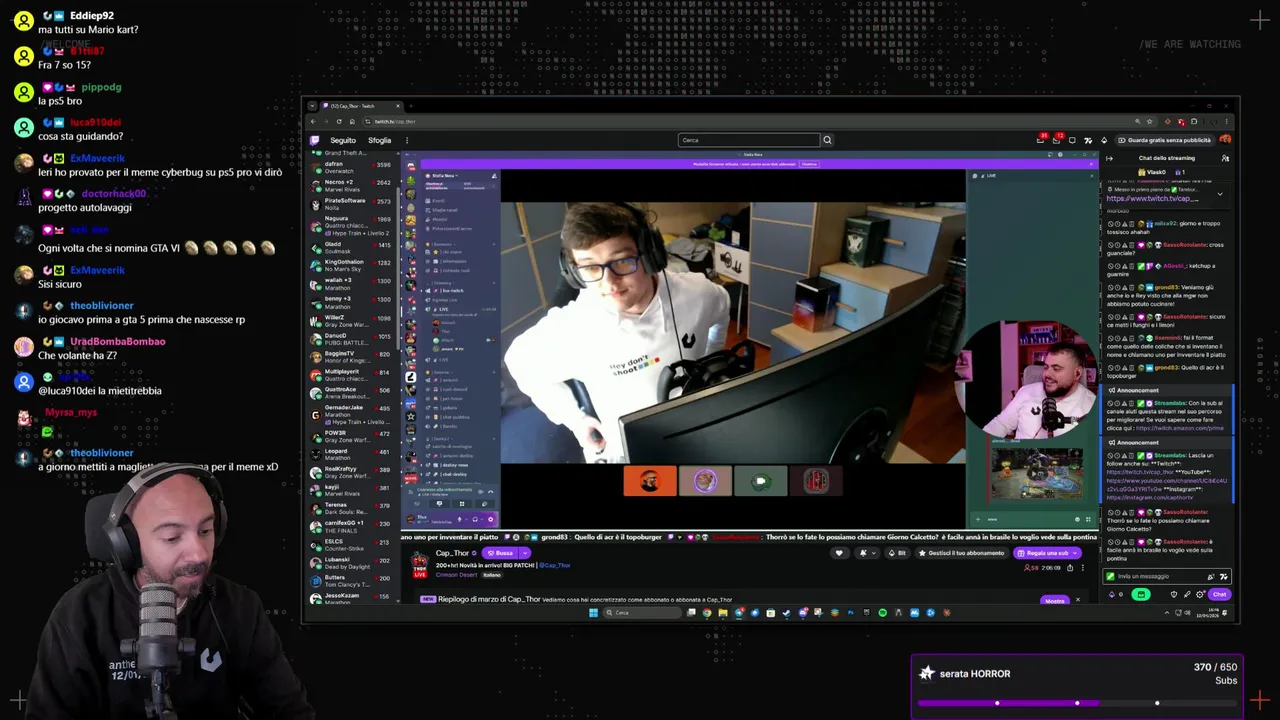Viewport: 1280px width, 720px height.
Task: Select the Cap_Thor - Twitch browser tab
Action: (362, 106)
